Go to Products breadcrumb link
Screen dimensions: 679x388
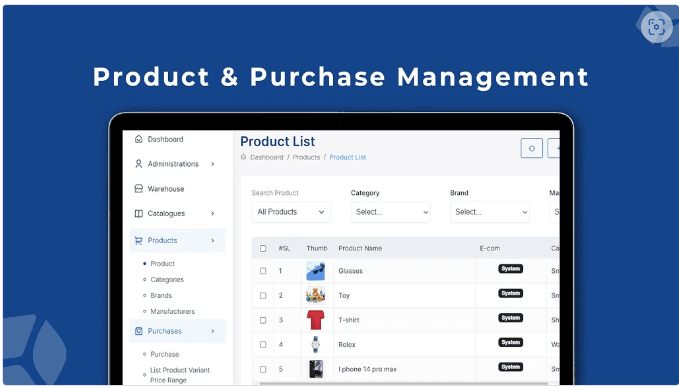[306, 157]
